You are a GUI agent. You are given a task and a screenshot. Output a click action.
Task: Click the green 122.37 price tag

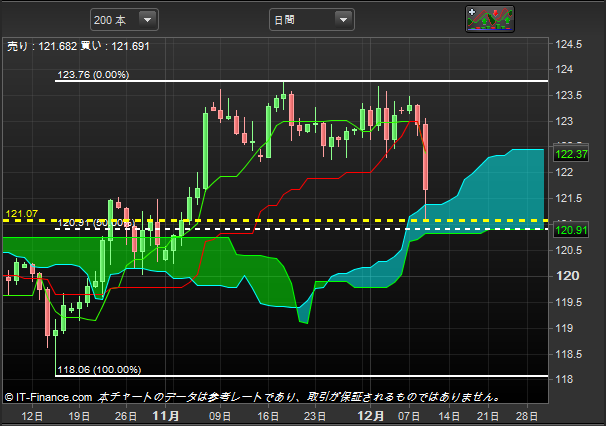click(571, 154)
